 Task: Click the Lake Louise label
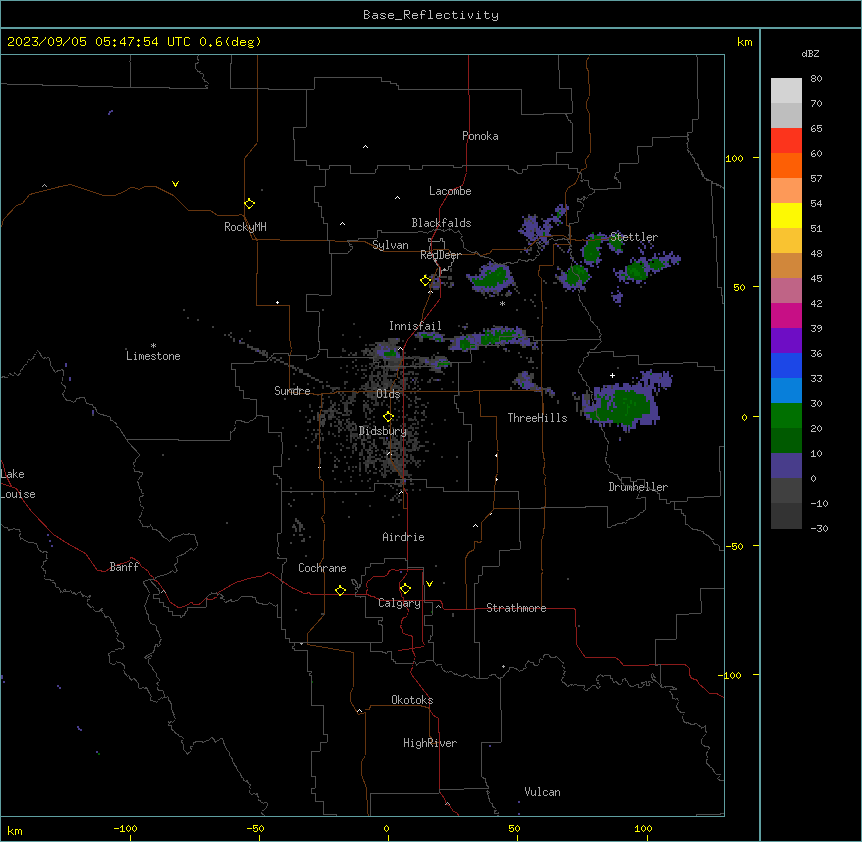point(18,484)
